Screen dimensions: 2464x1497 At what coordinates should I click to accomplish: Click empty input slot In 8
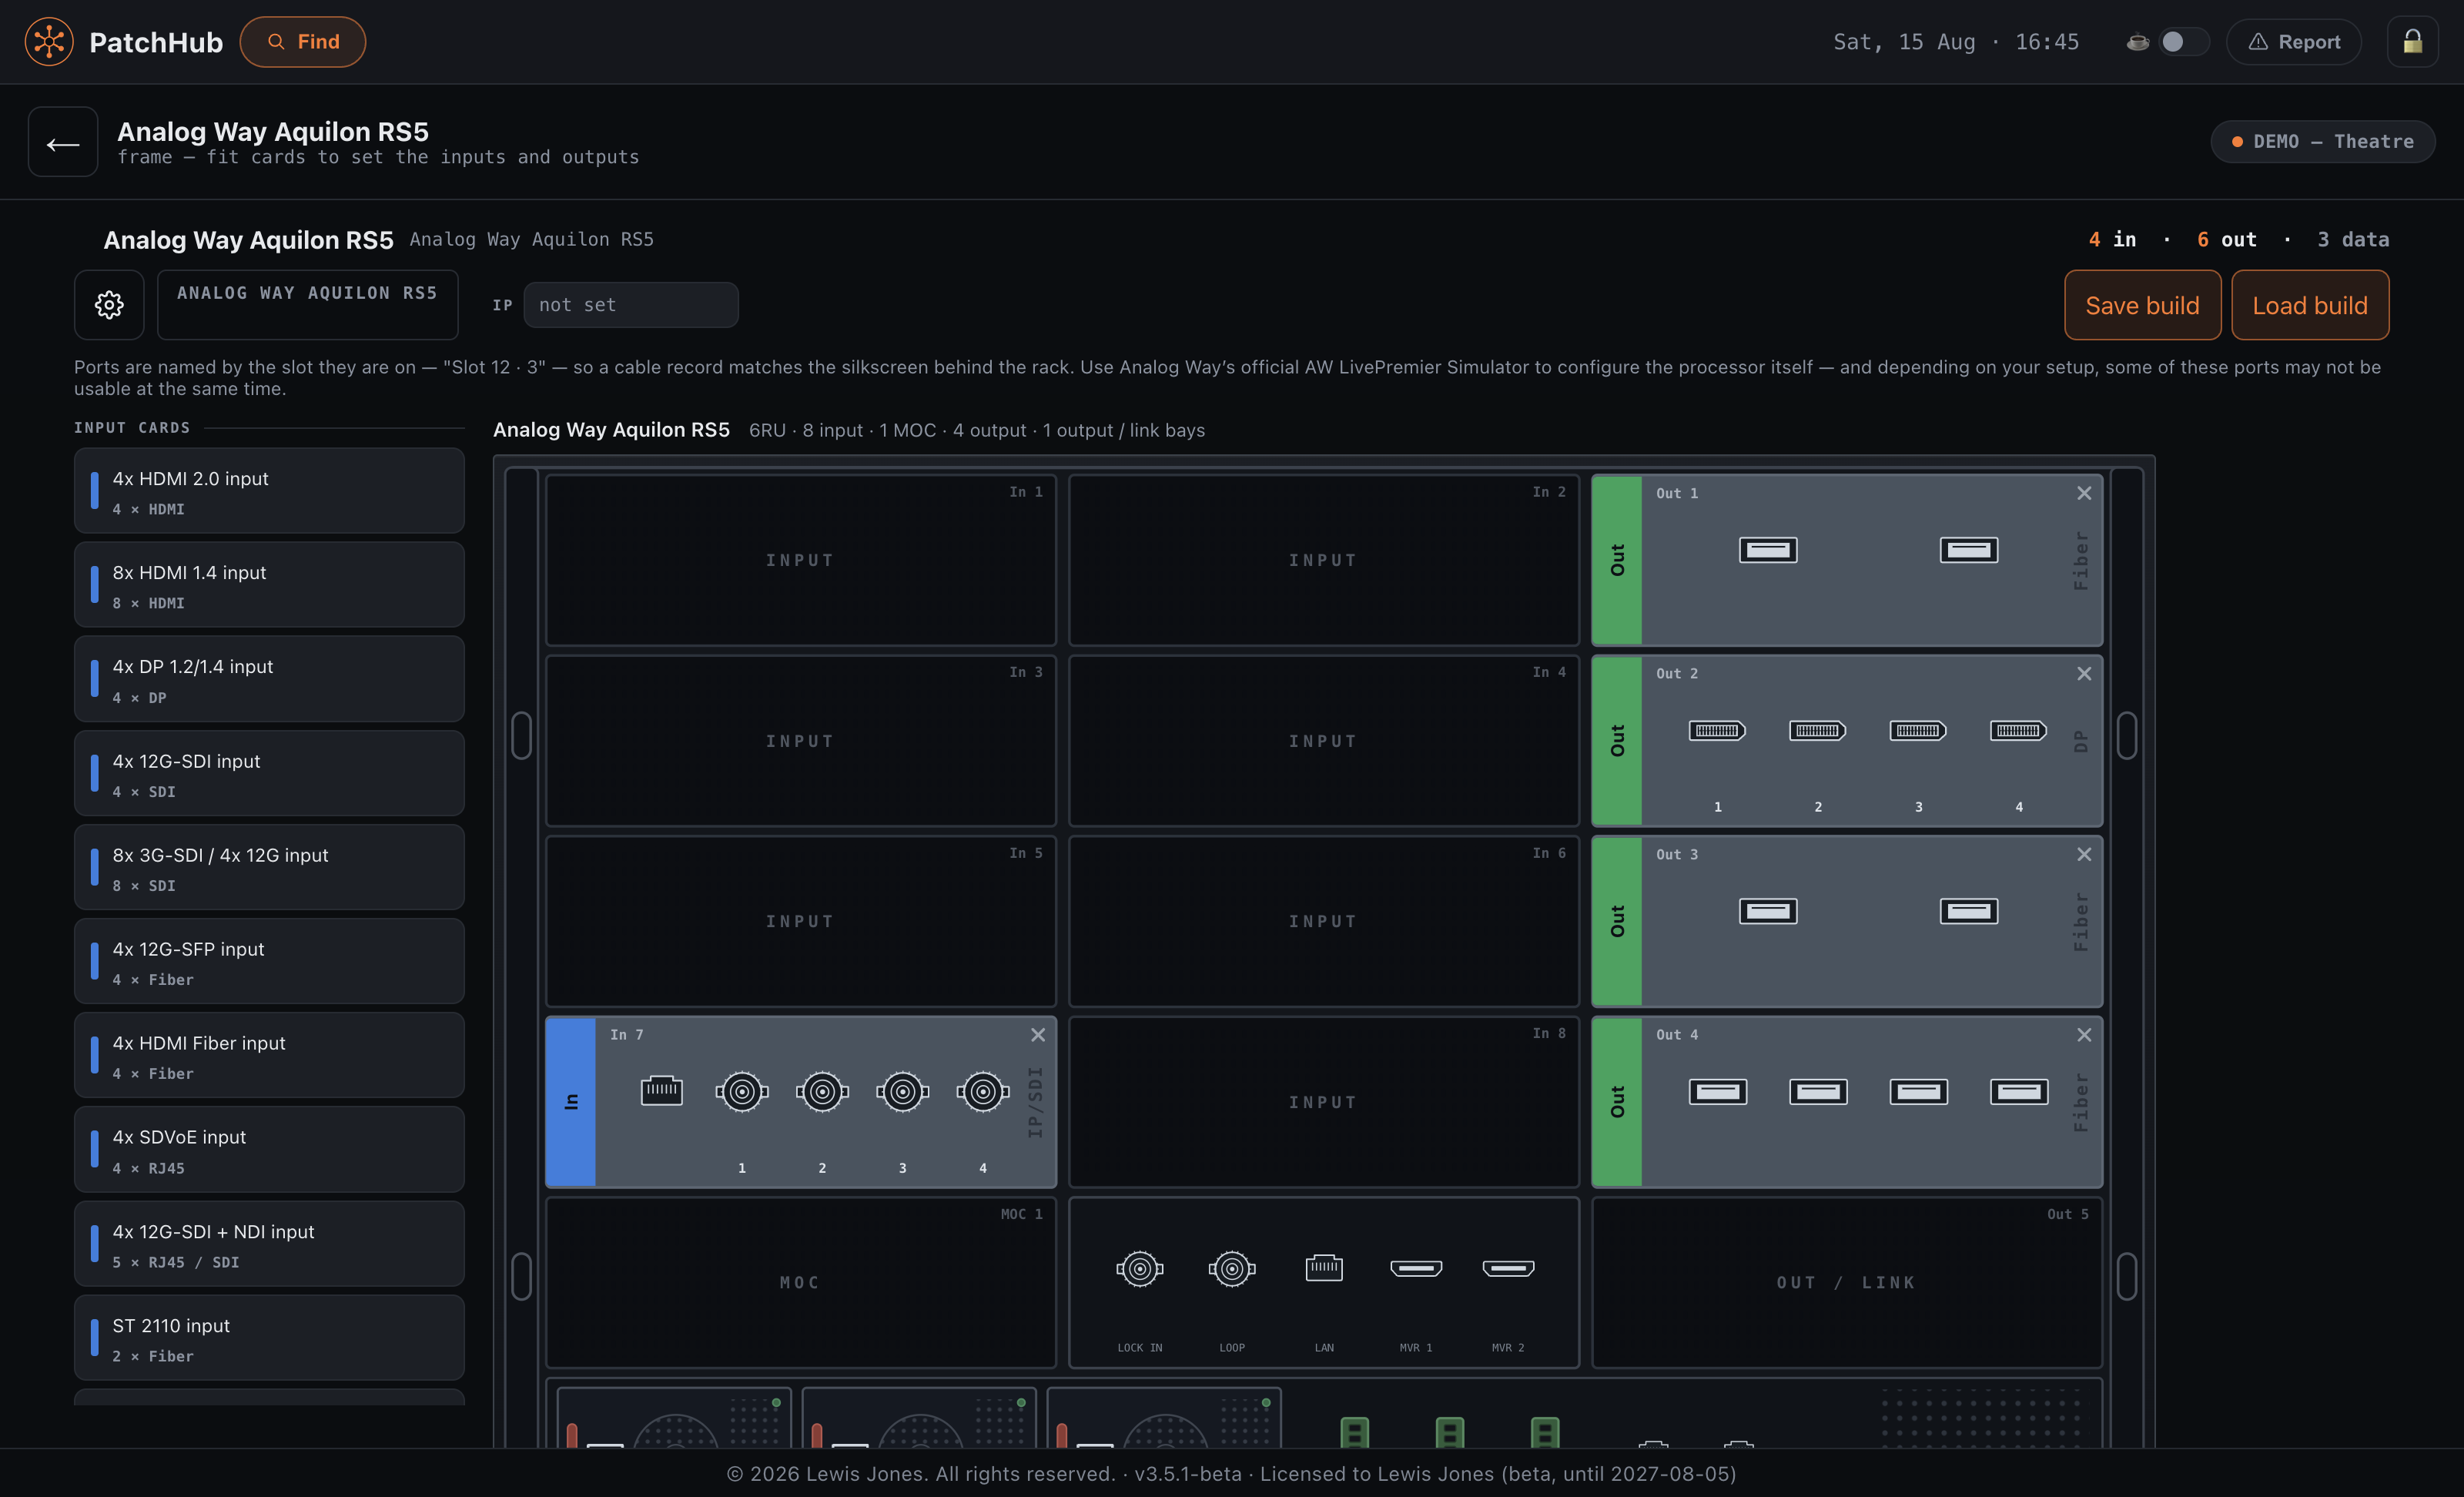pos(1323,1102)
